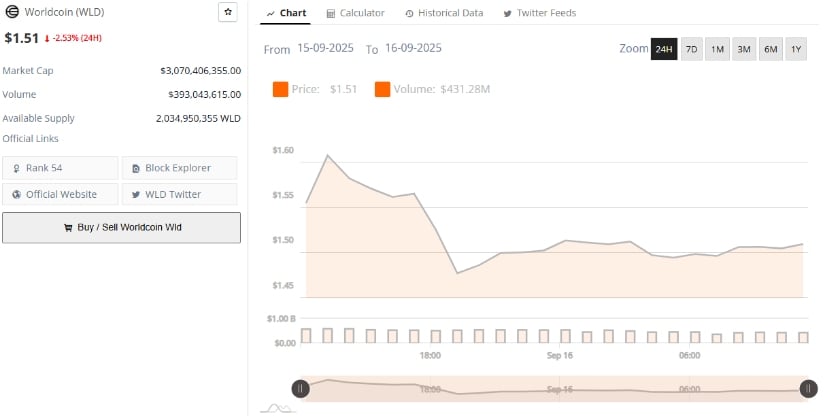Click the Volume: $431.28M legend text
This screenshot has height=416, width=825.
click(x=441, y=89)
